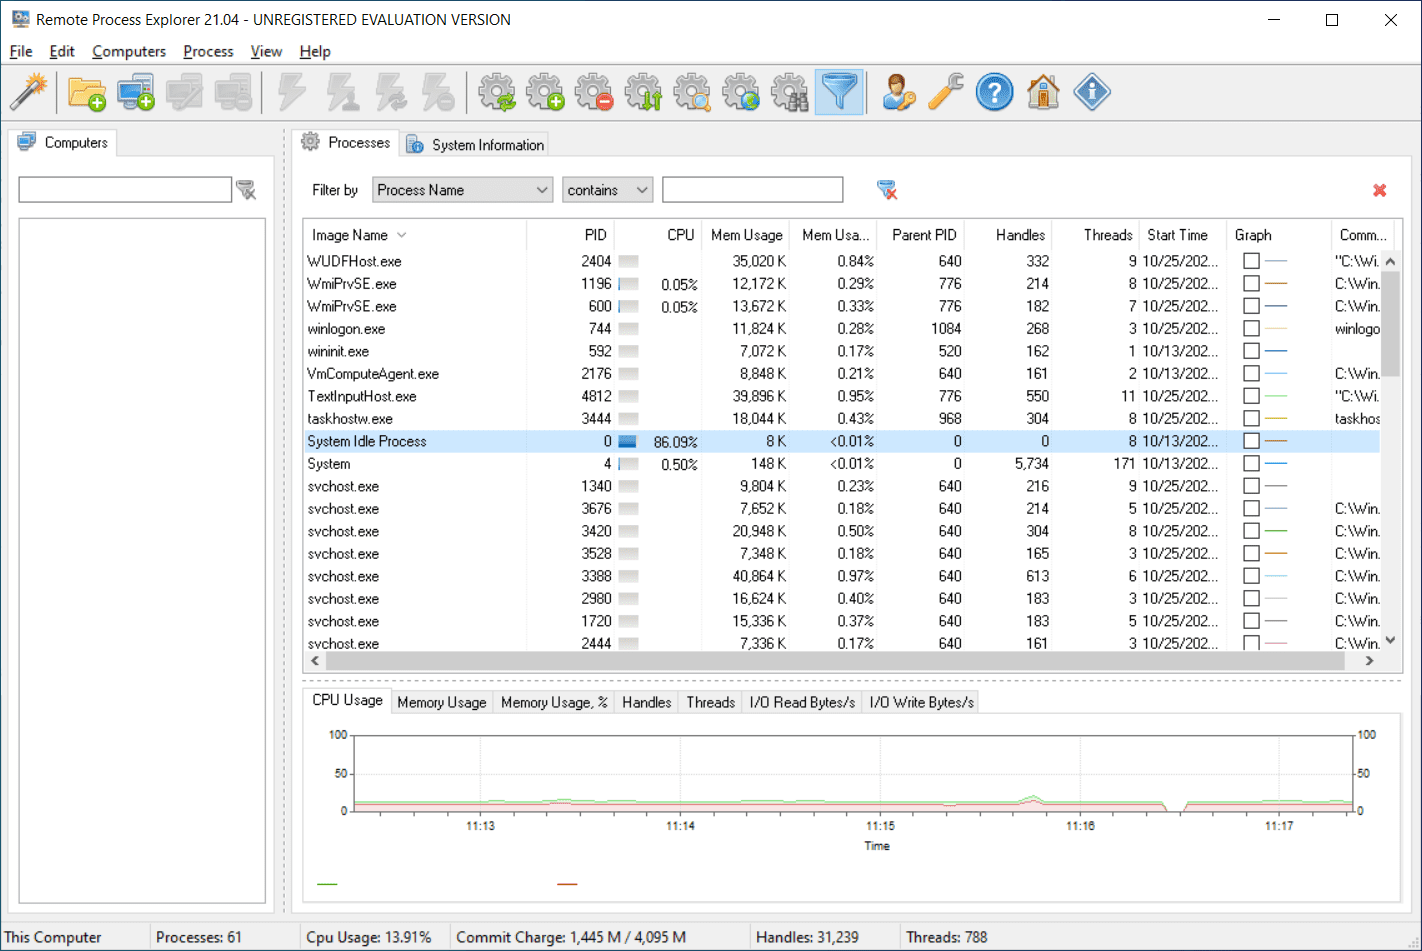Open the Computers menu
Viewport: 1422px width, 951px height.
(x=129, y=51)
